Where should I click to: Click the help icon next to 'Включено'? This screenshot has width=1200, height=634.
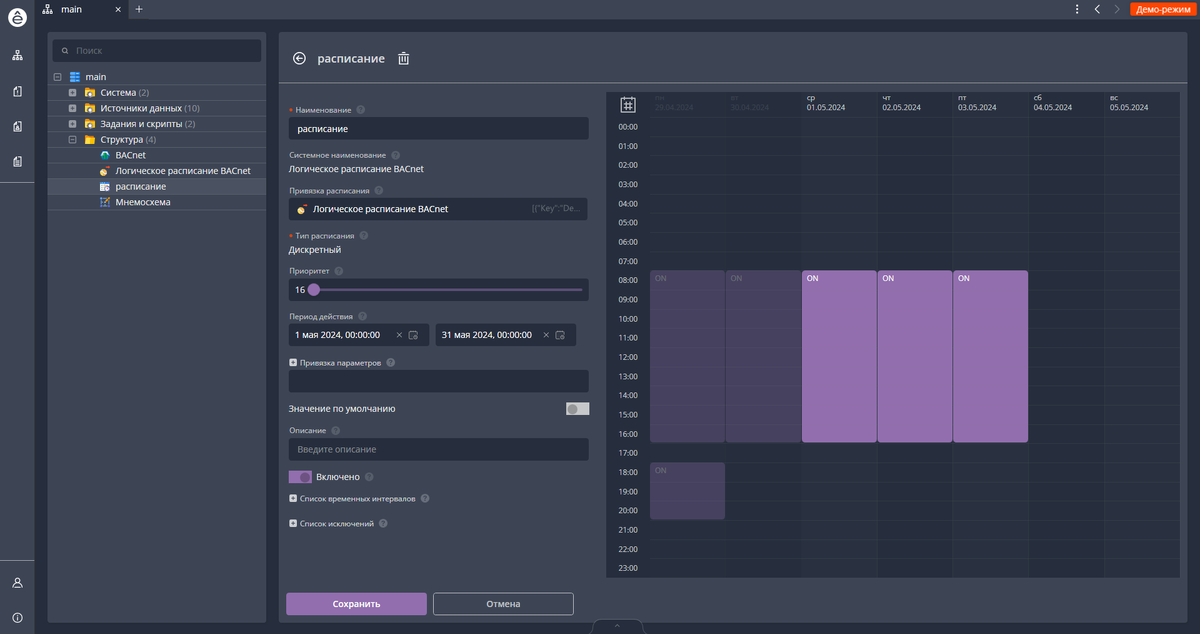tap(369, 477)
